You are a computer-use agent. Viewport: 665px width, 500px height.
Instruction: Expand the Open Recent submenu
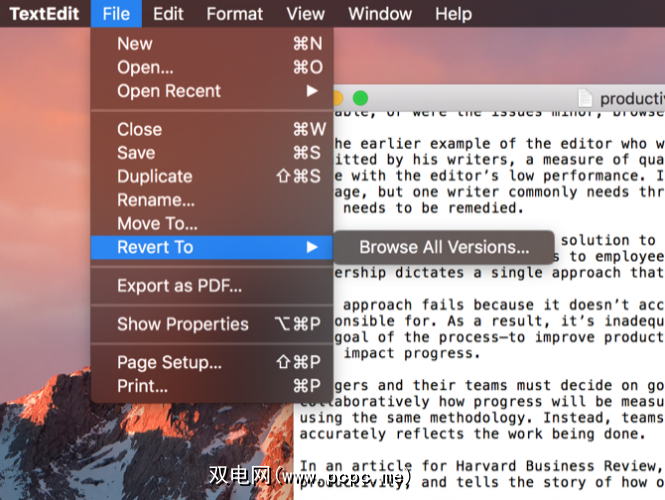coord(212,91)
